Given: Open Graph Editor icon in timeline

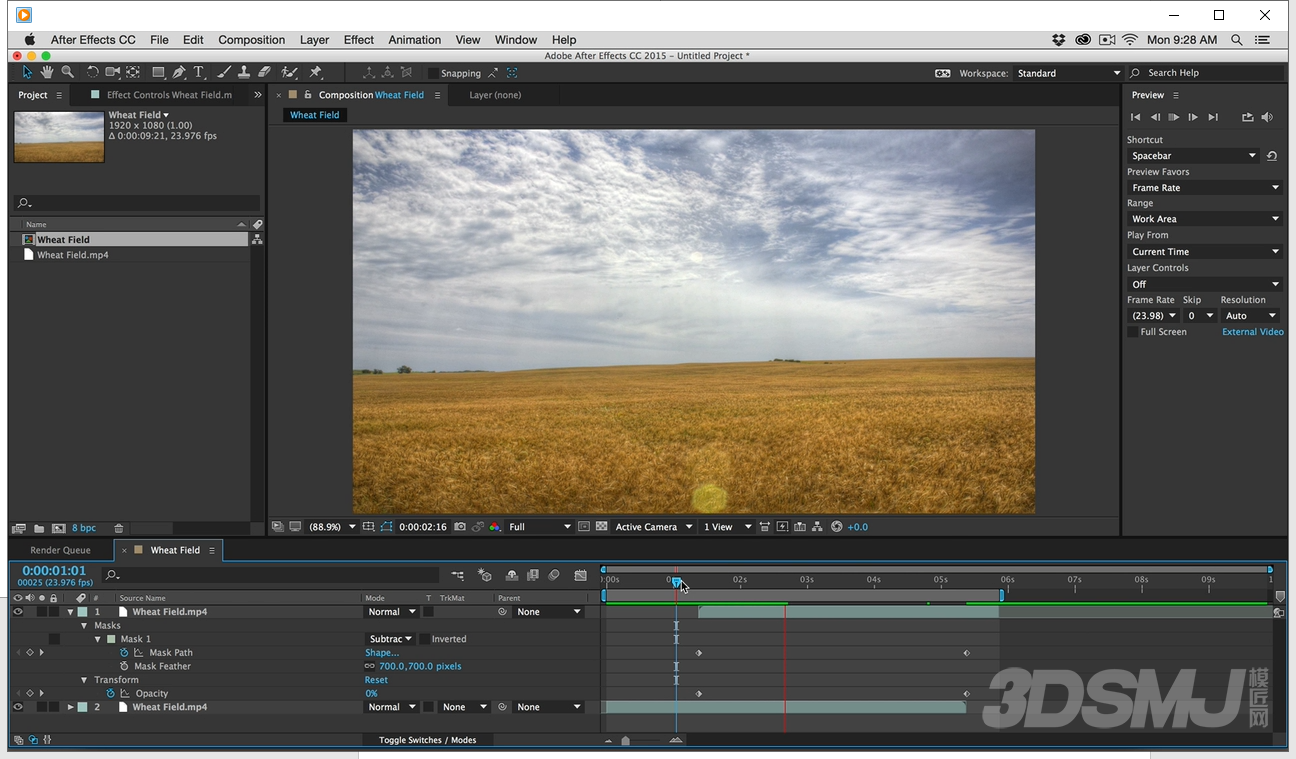Looking at the screenshot, I should click(580, 575).
